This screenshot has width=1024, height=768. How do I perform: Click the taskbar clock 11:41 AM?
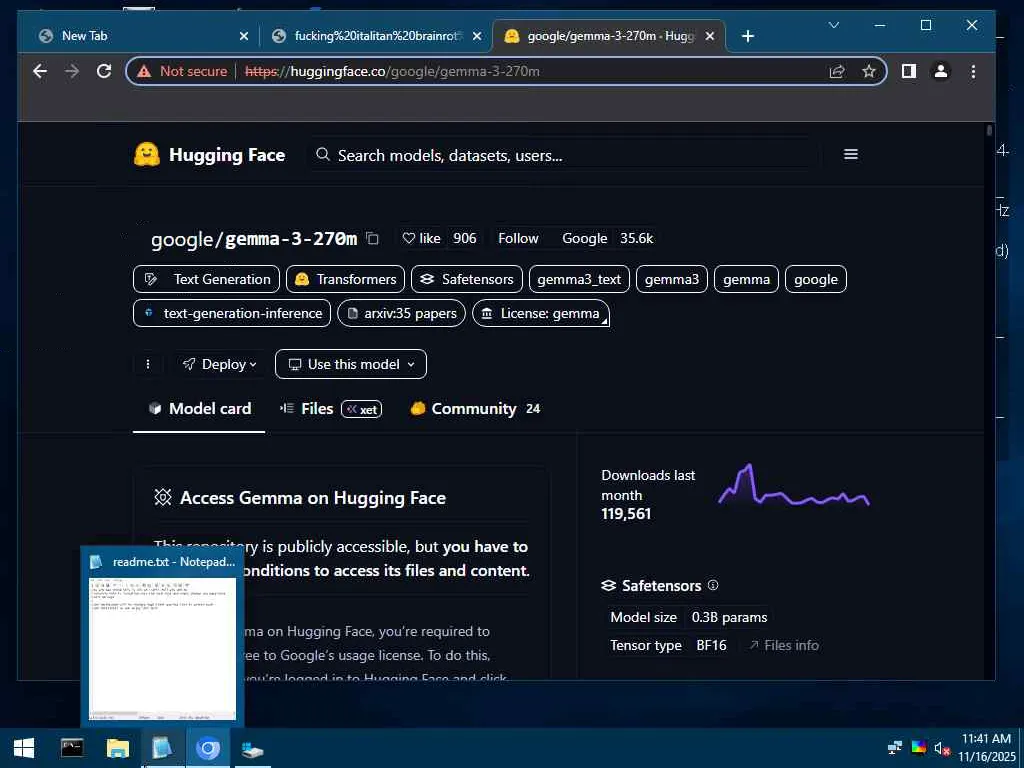(x=986, y=739)
